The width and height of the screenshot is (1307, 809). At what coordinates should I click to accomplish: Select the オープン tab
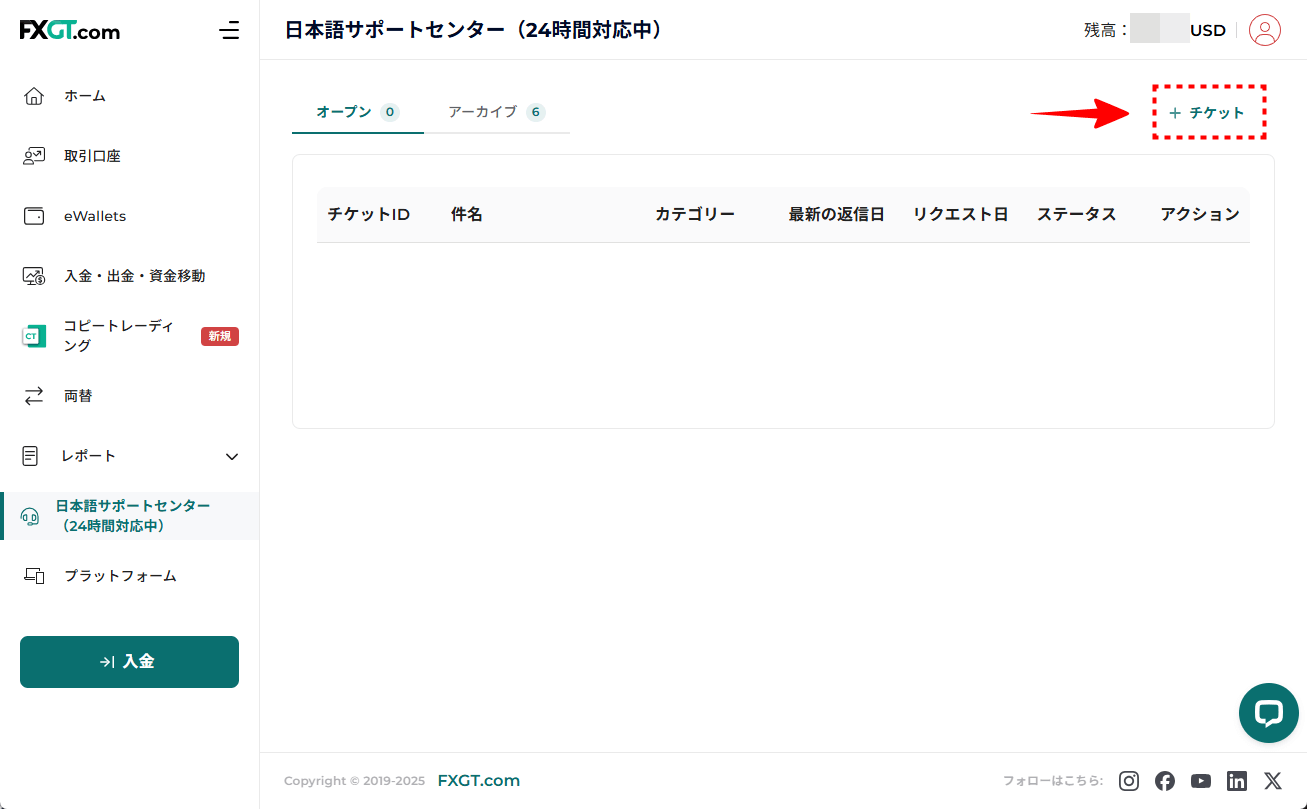pos(357,112)
